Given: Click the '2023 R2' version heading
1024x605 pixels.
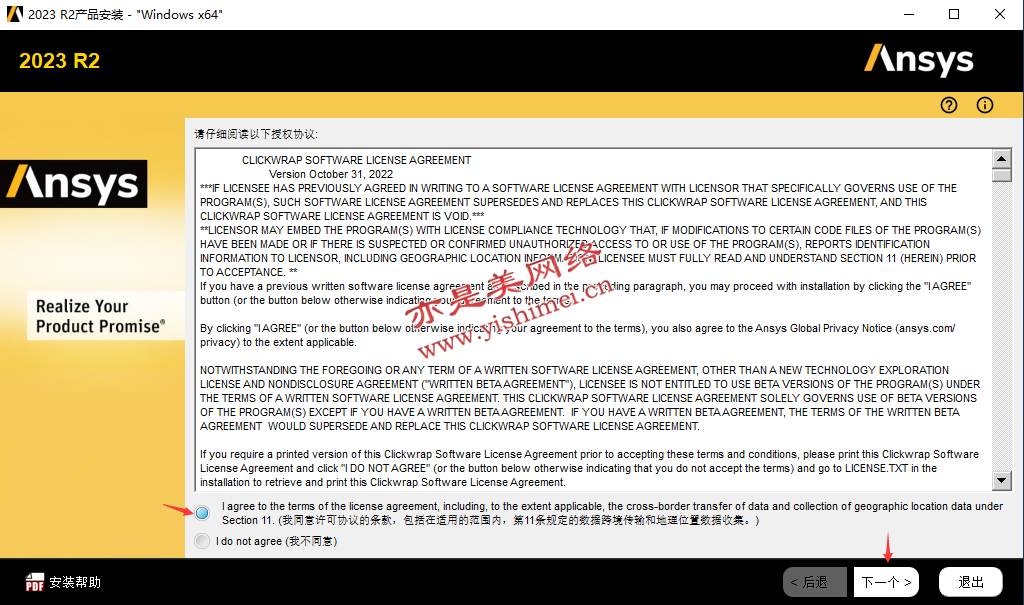Looking at the screenshot, I should point(59,61).
